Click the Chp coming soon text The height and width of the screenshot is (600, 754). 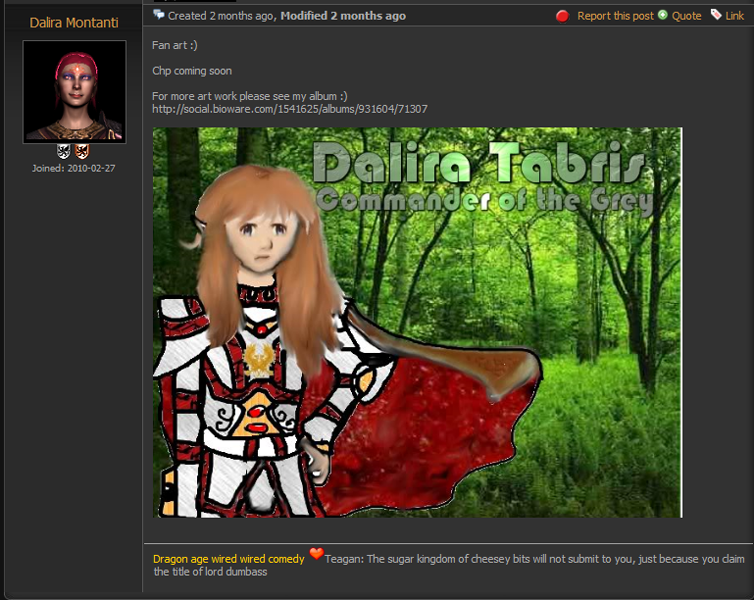tap(192, 71)
